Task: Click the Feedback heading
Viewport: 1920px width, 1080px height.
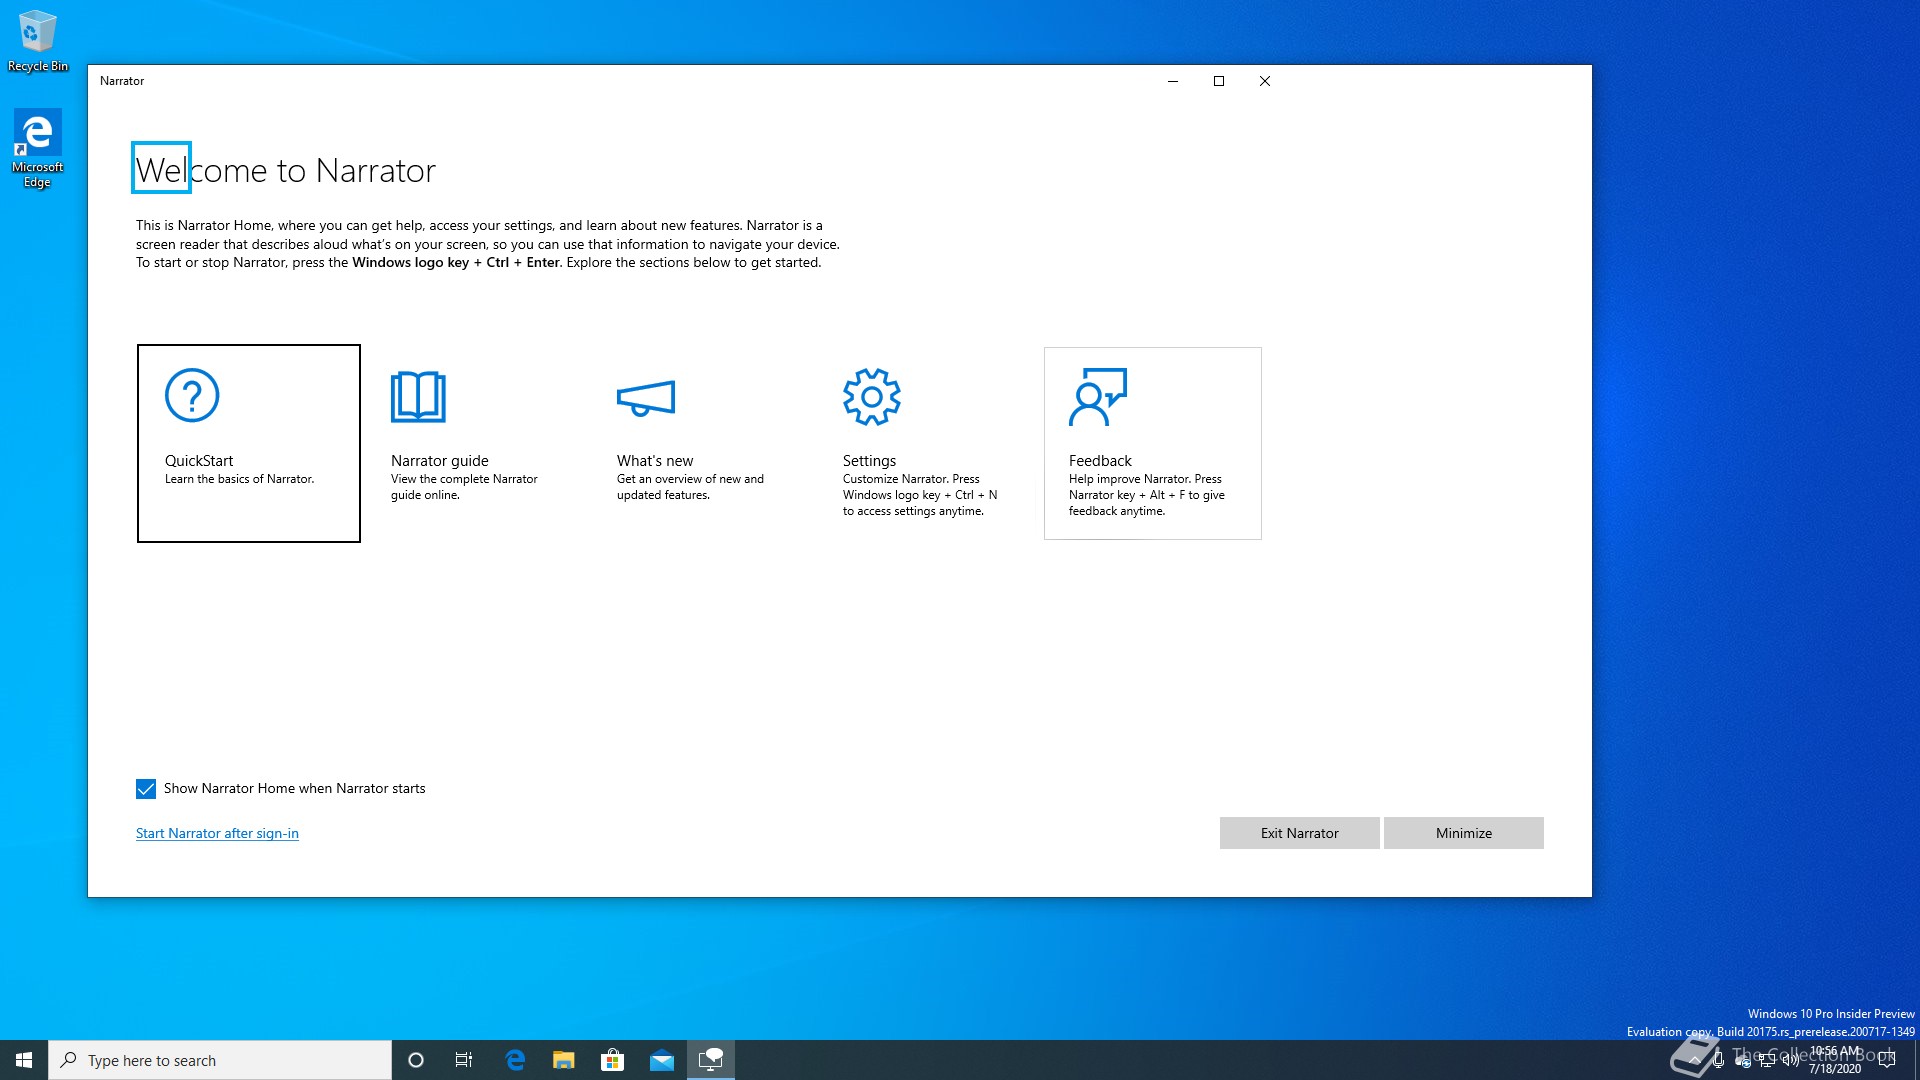Action: (1100, 461)
